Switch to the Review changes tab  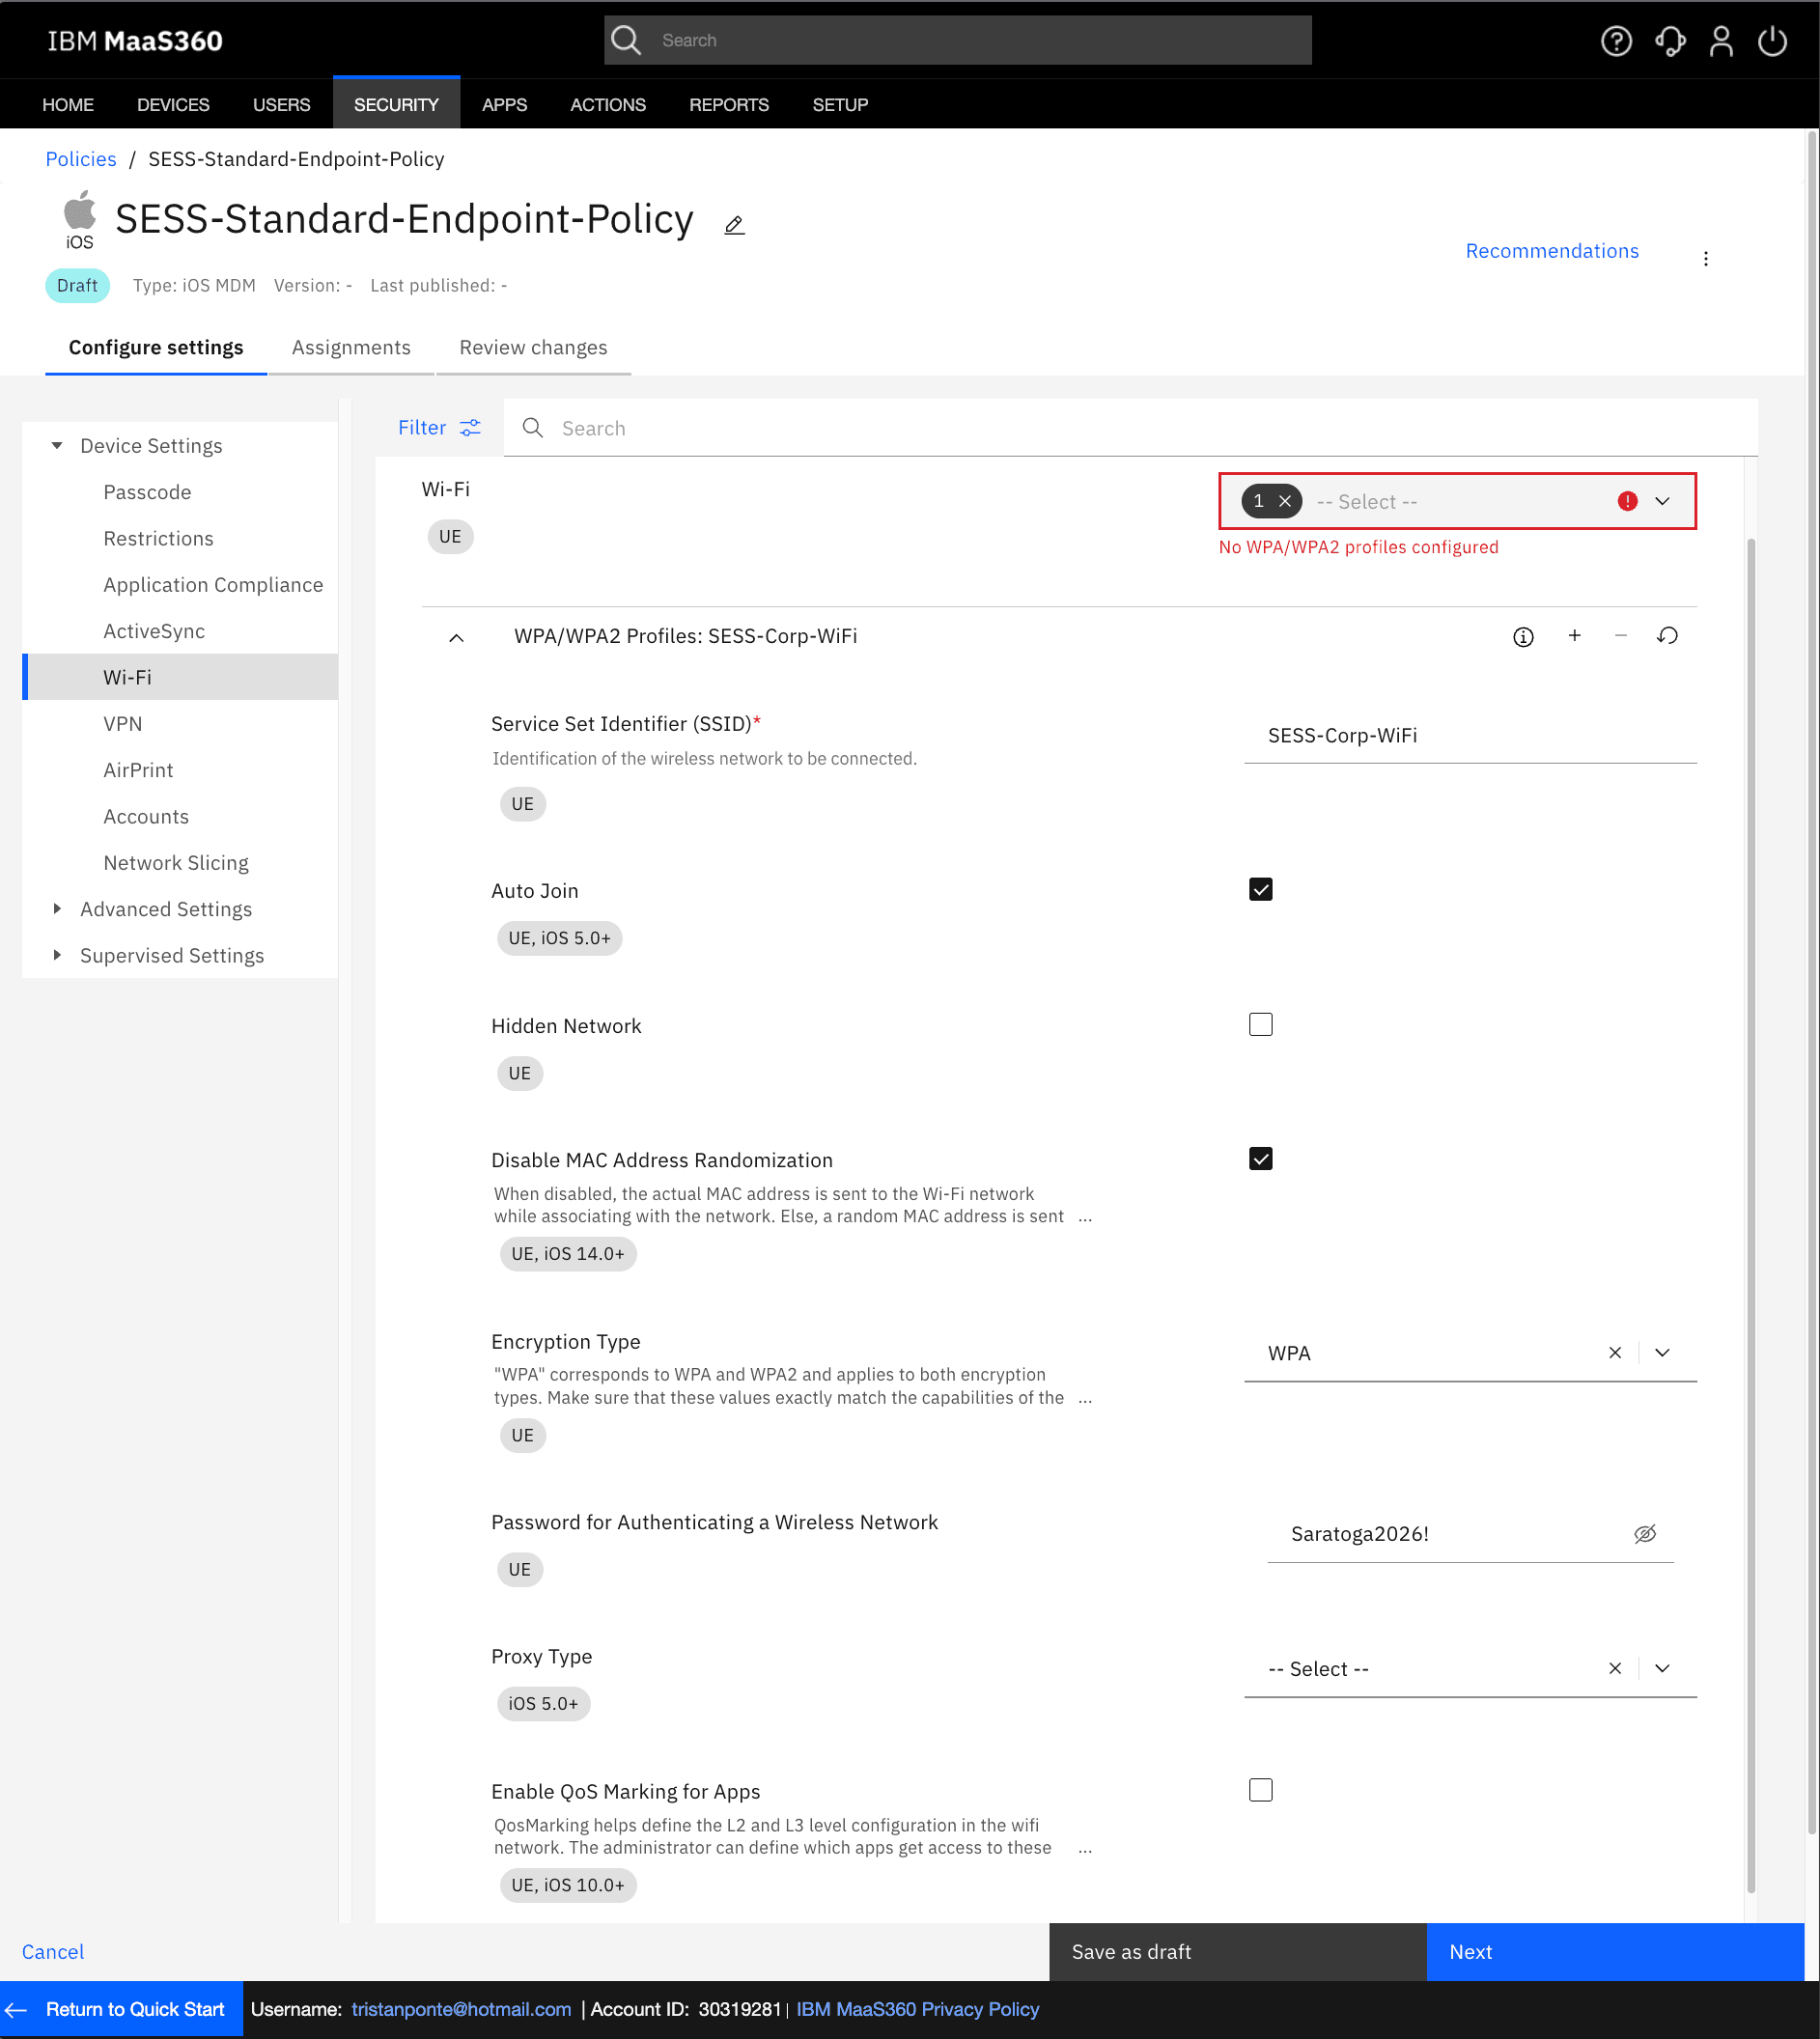[x=533, y=347]
